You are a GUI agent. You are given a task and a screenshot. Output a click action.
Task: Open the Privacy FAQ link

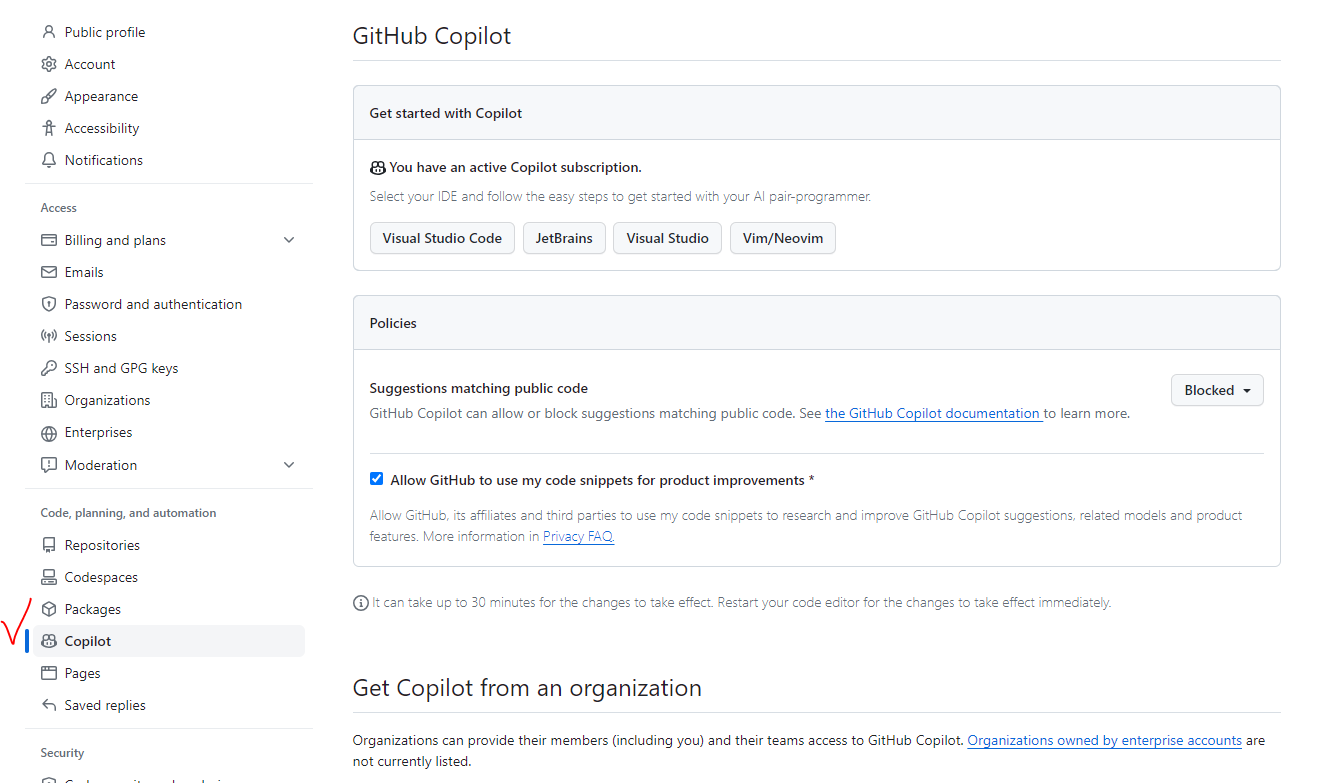pyautogui.click(x=578, y=536)
